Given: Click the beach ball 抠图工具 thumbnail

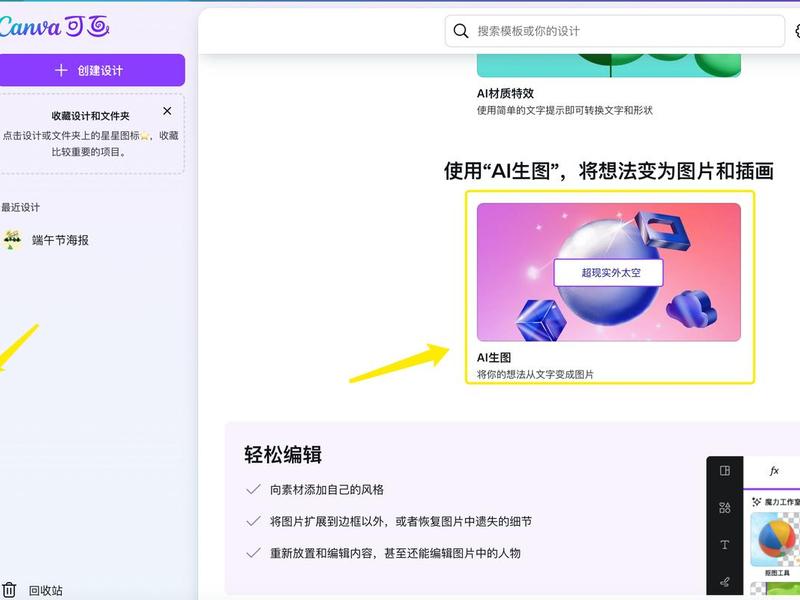Looking at the screenshot, I should 775,539.
